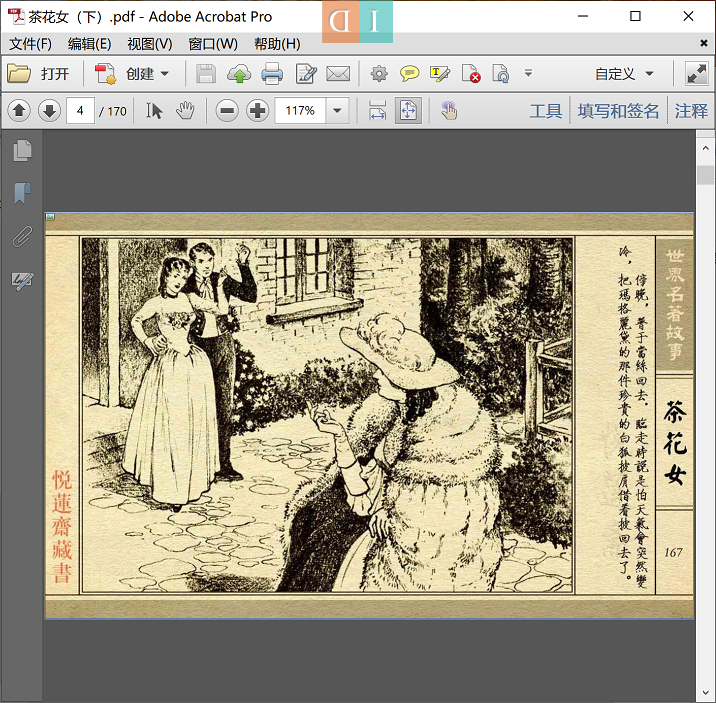Upload file to cloud icon
Image resolution: width=716 pixels, height=703 pixels.
(x=239, y=73)
